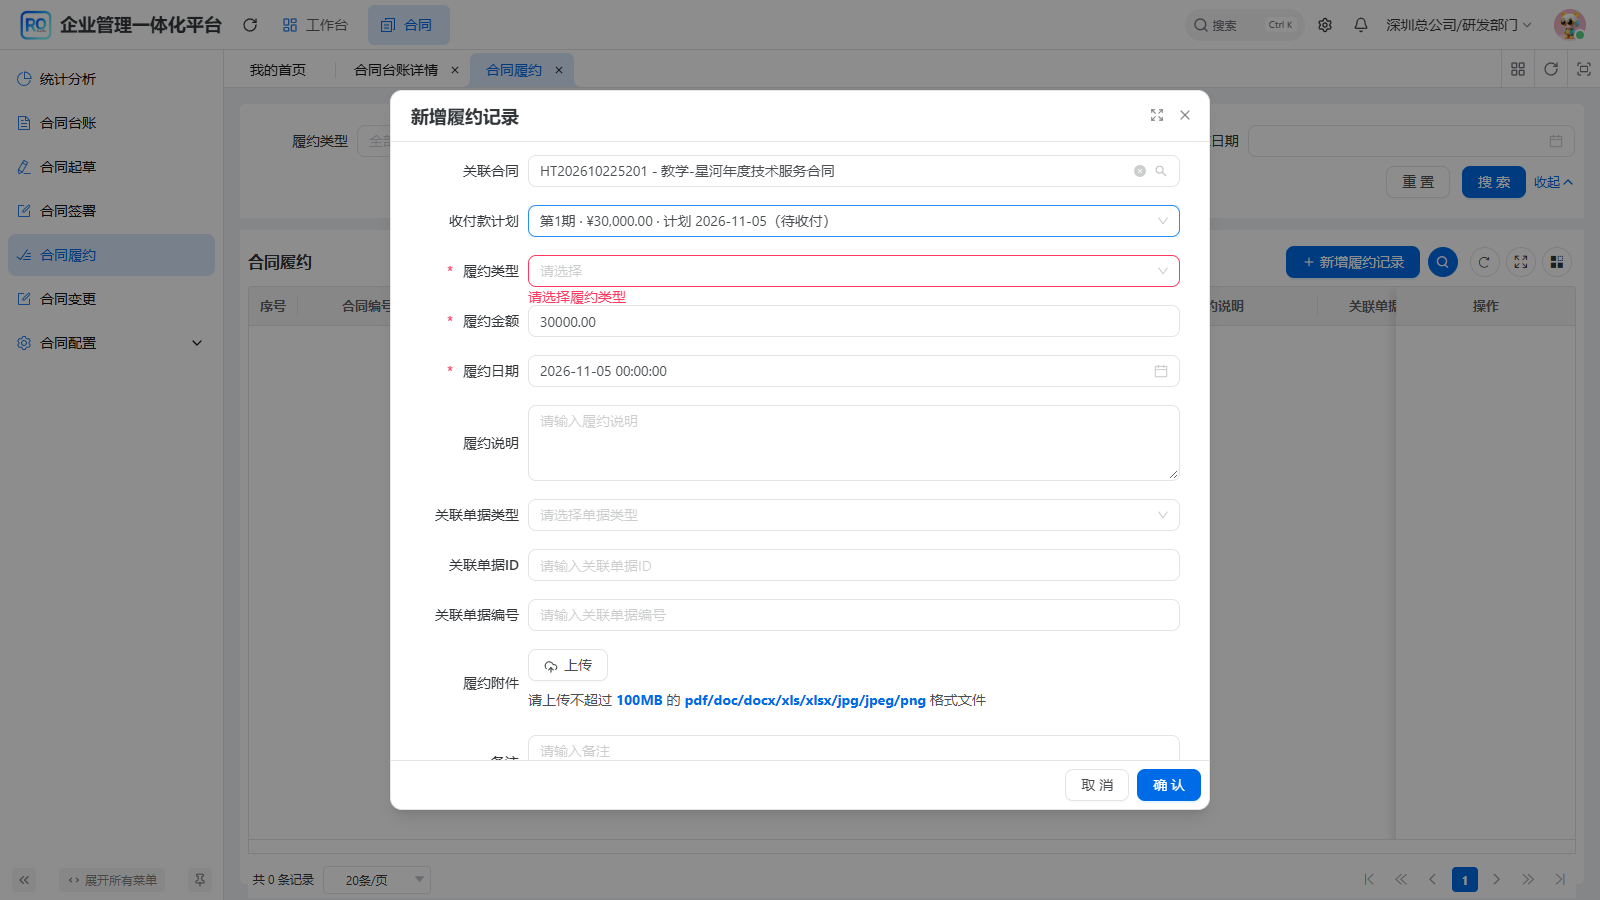This screenshot has height=900, width=1600.
Task: Click the refresh icon beside platform title
Action: pos(250,25)
